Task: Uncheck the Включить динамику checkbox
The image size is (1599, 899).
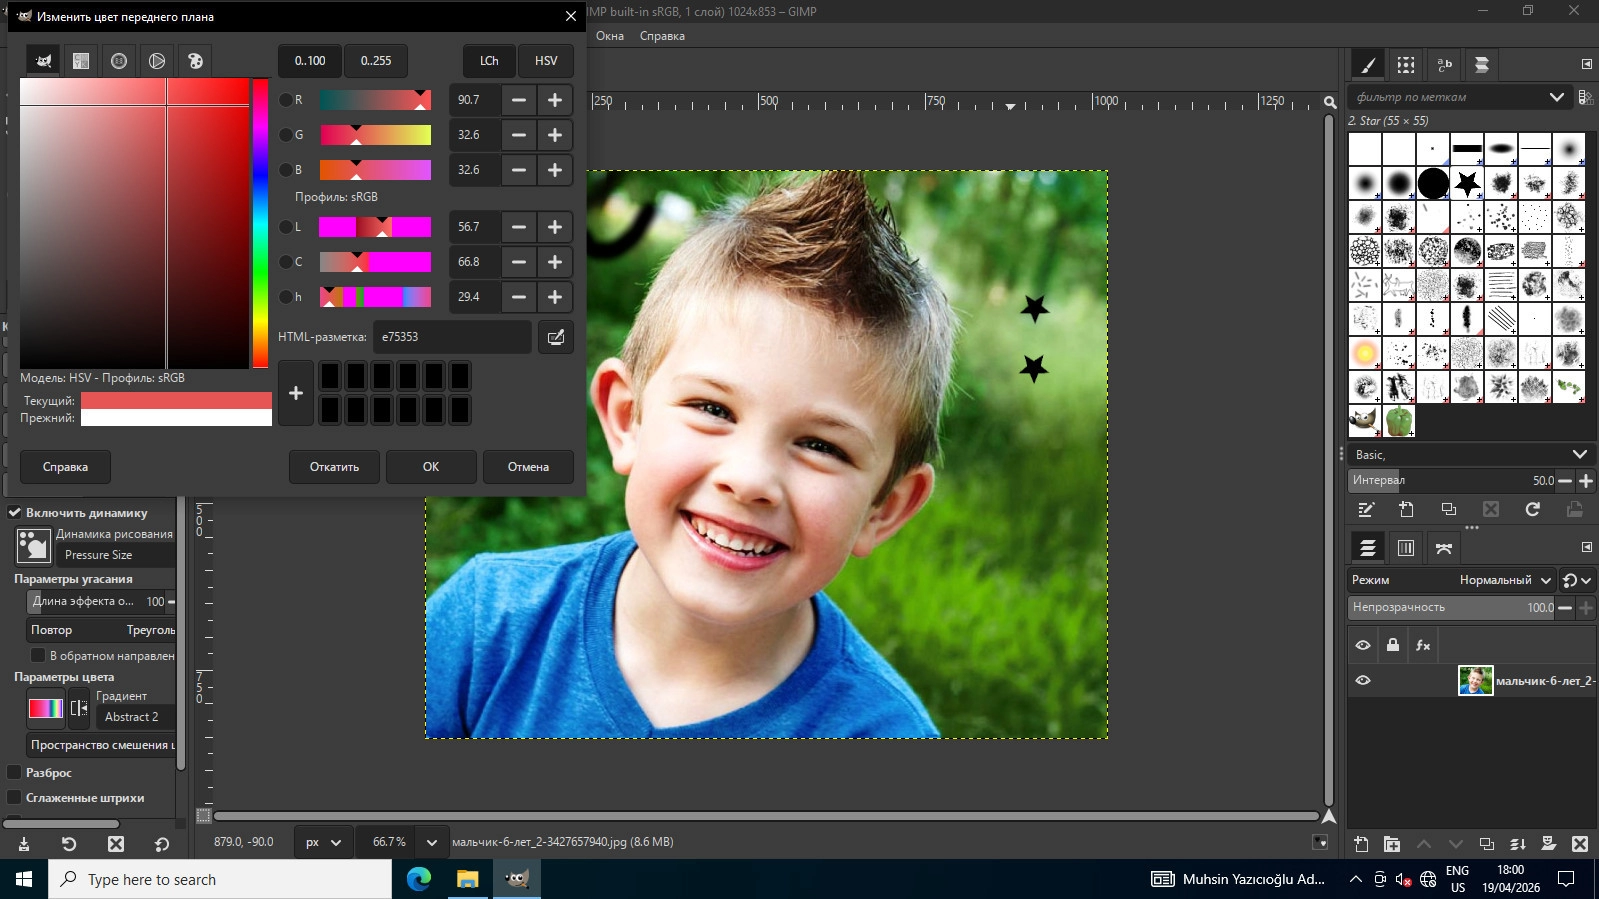Action: point(15,512)
